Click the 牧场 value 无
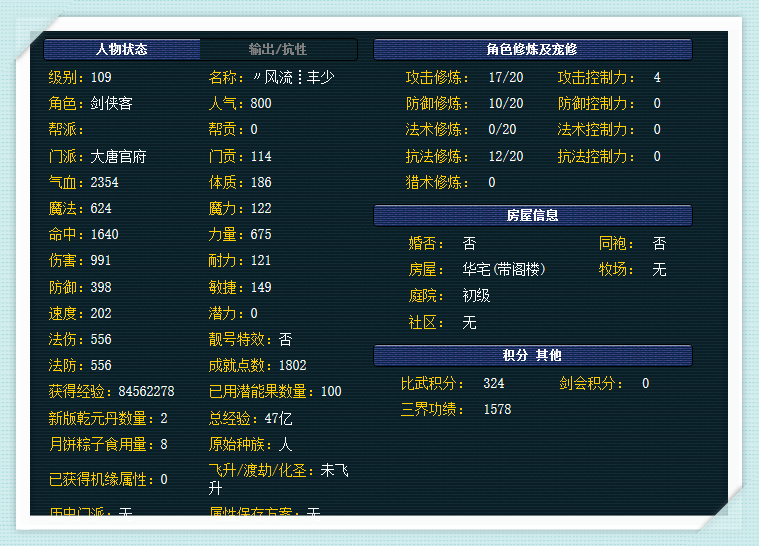This screenshot has height=546, width=759. (x=659, y=270)
